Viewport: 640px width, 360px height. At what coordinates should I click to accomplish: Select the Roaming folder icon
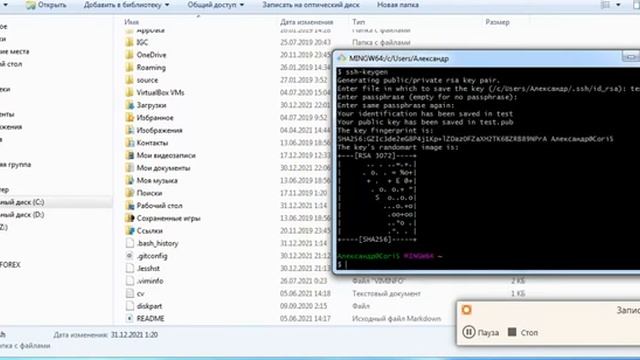tap(129, 67)
